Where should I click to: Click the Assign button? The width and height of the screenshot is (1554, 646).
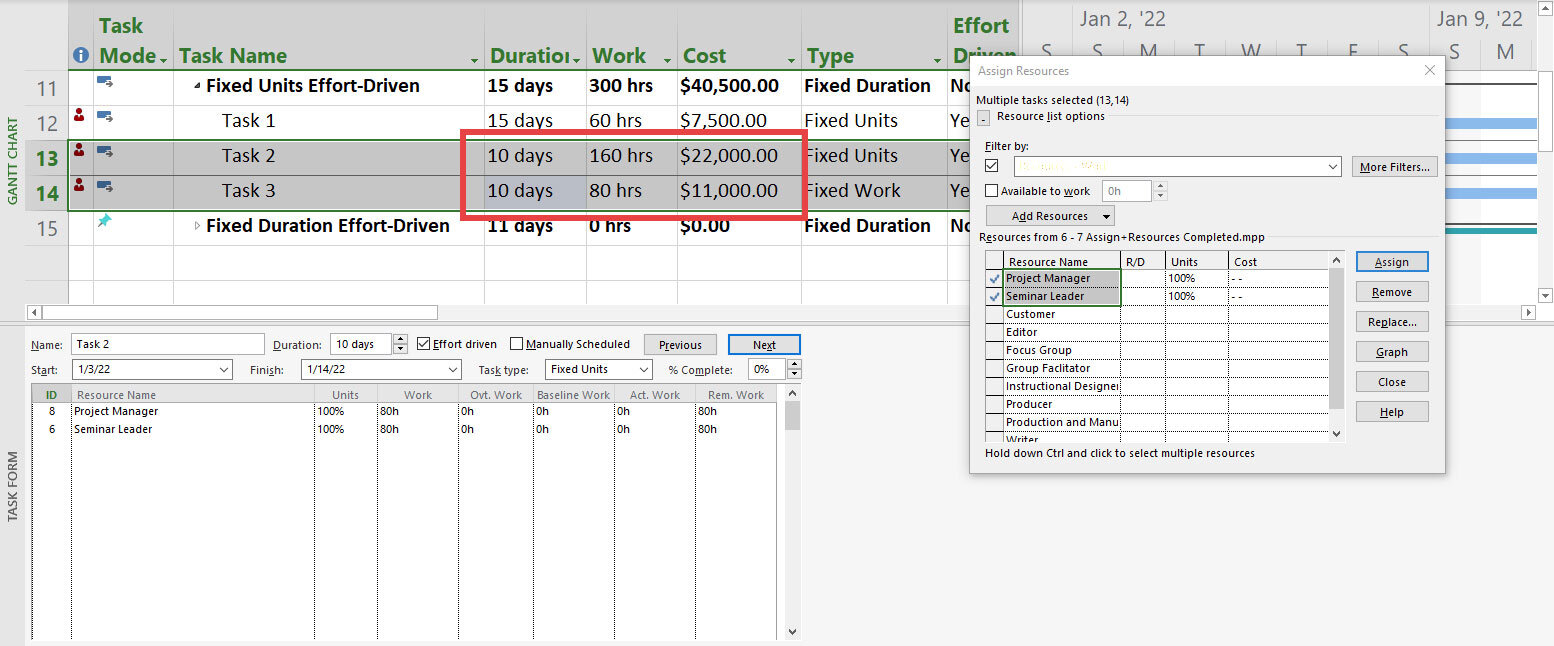(1392, 262)
